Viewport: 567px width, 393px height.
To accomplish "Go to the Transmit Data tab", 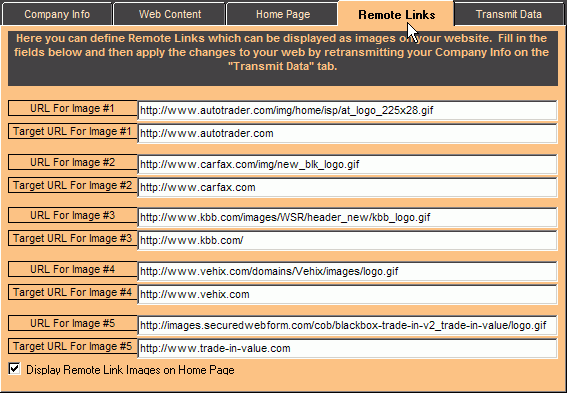I will (x=508, y=14).
